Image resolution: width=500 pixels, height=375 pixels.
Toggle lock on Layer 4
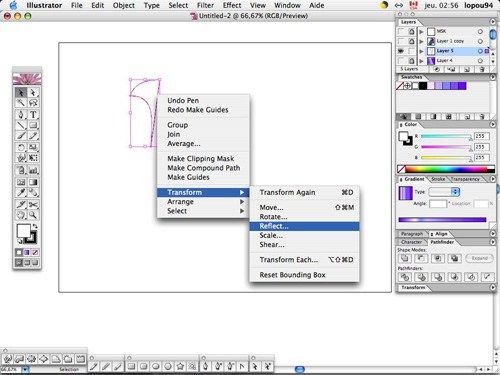[412, 61]
